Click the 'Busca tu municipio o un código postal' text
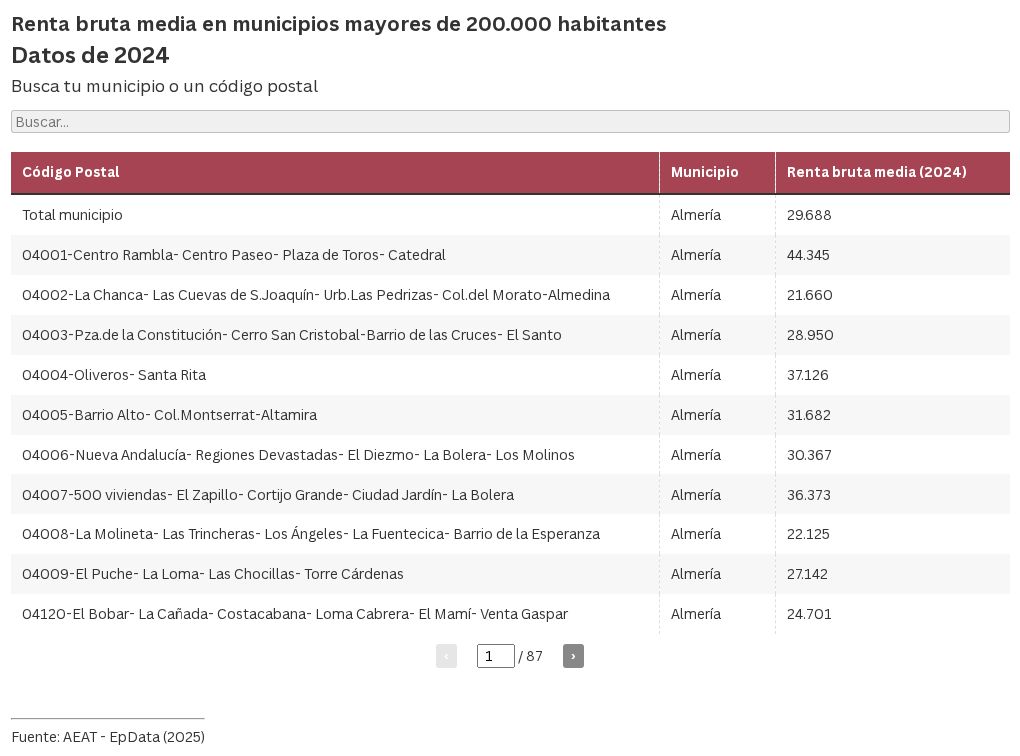The width and height of the screenshot is (1020, 756). (x=165, y=87)
